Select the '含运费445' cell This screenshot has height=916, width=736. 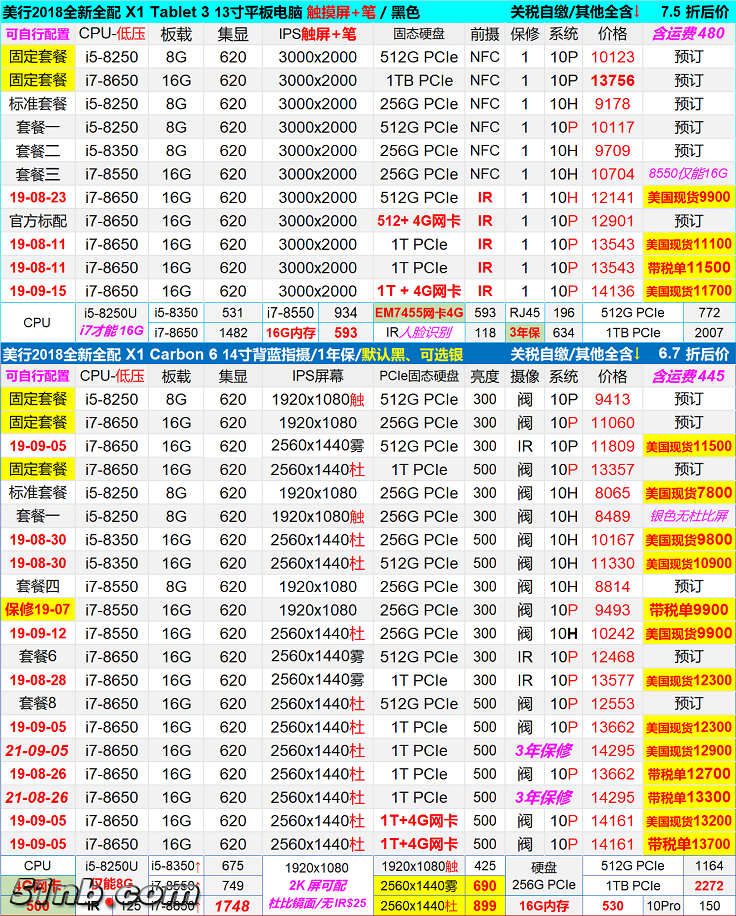coord(688,376)
